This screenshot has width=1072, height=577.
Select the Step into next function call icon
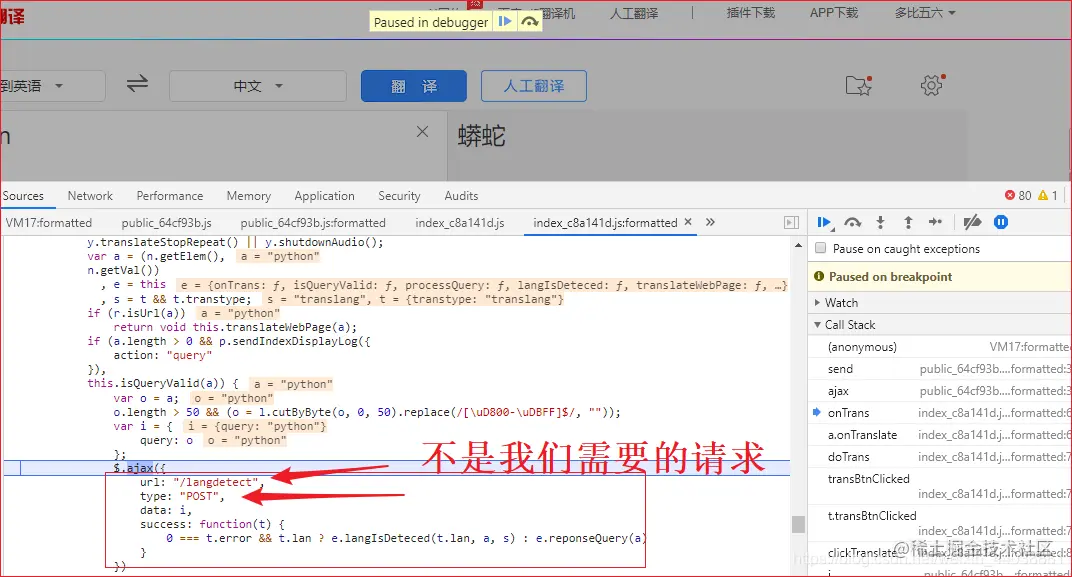(x=881, y=221)
